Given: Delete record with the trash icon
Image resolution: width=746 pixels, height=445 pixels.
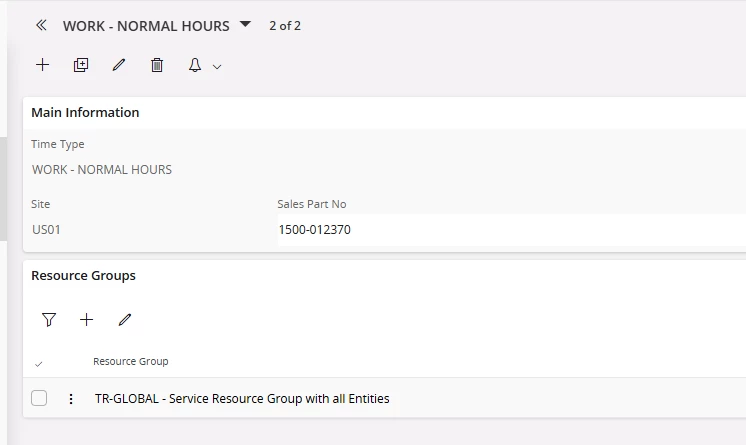Looking at the screenshot, I should tap(157, 65).
